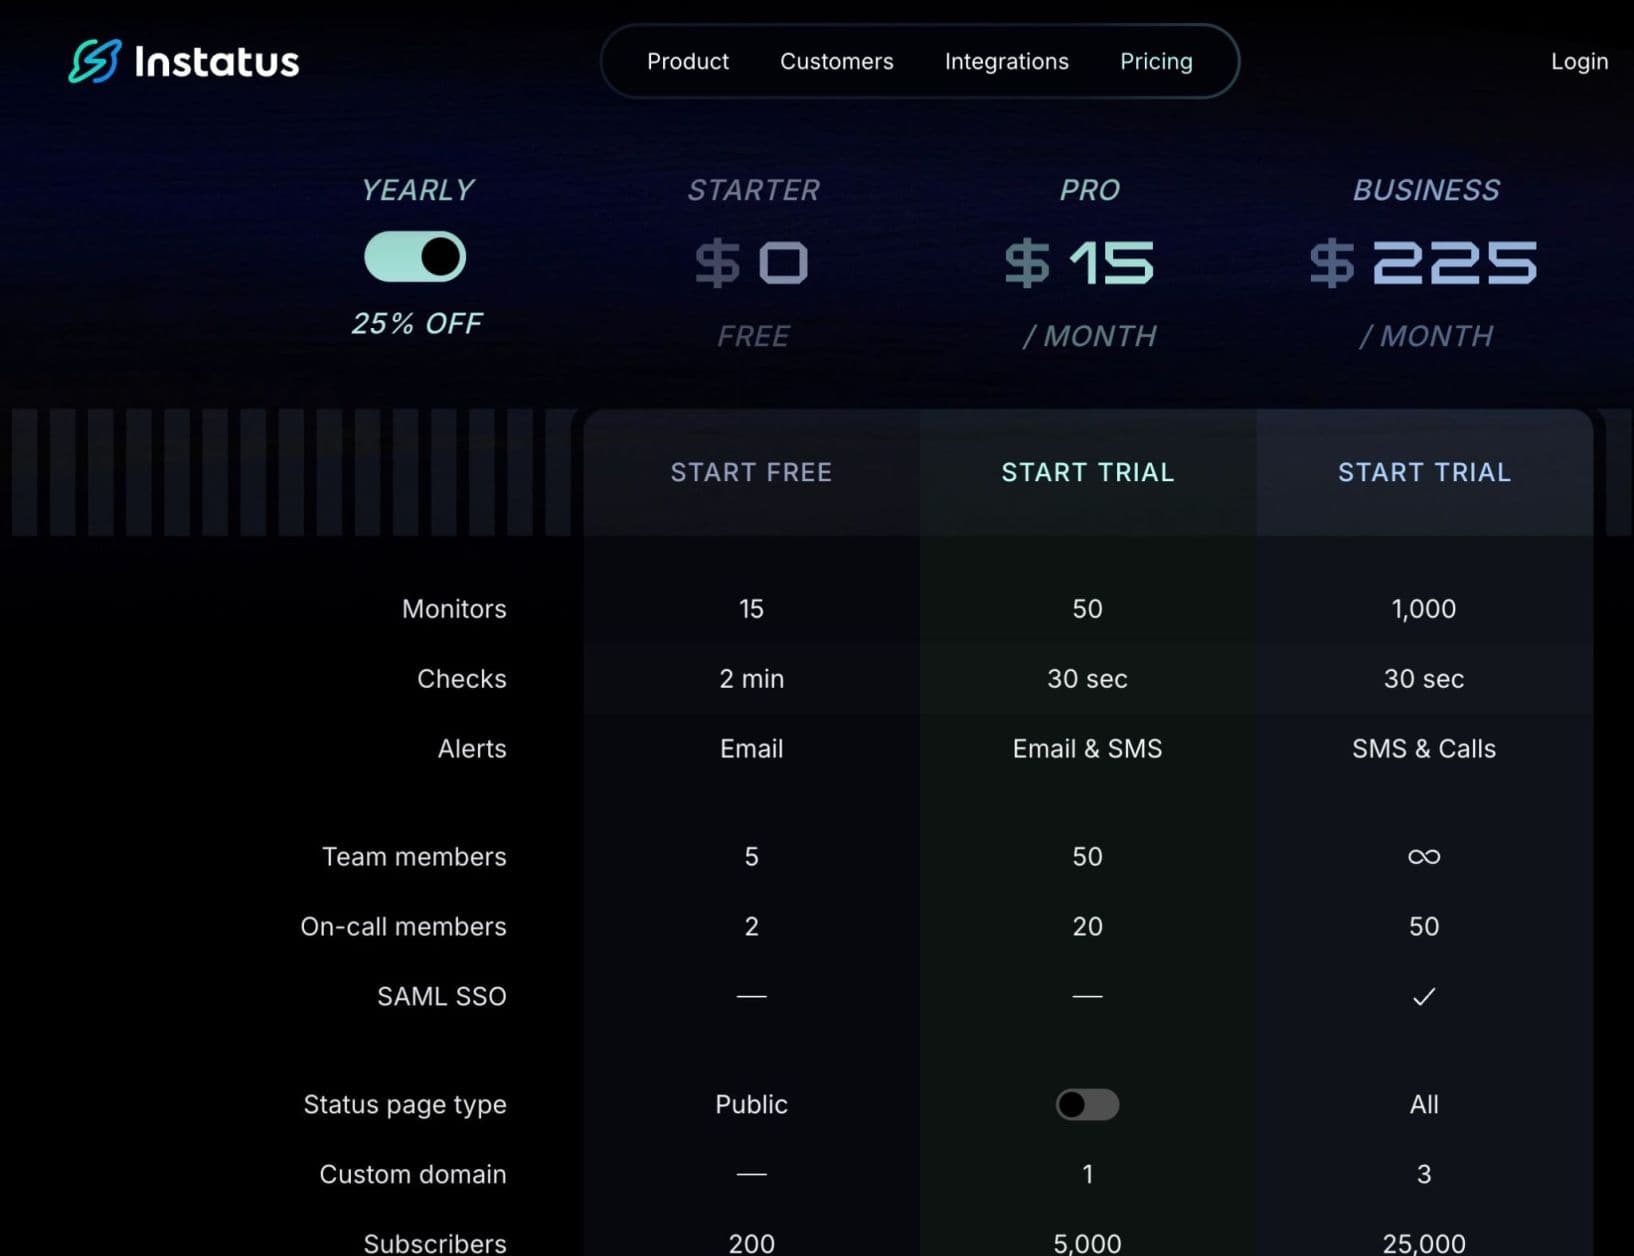This screenshot has height=1256, width=1634.
Task: Toggle the Yearly billing switch off
Action: click(416, 256)
